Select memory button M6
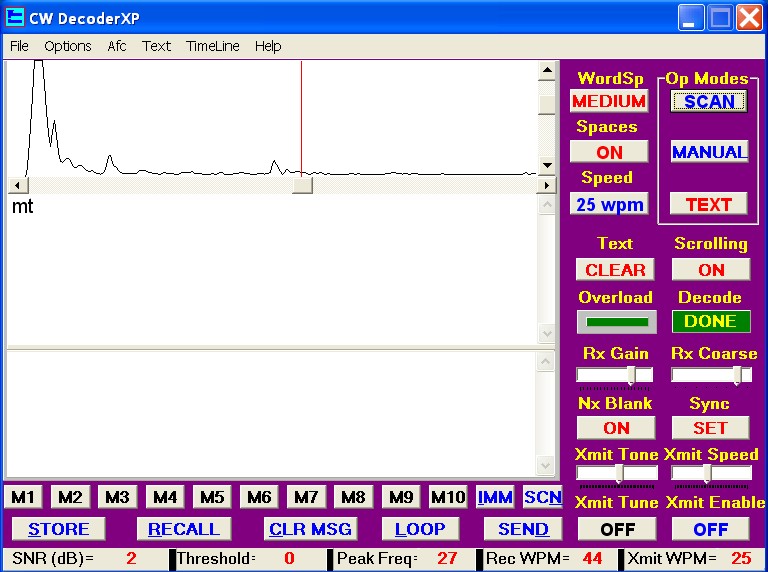This screenshot has width=768, height=572. point(259,497)
